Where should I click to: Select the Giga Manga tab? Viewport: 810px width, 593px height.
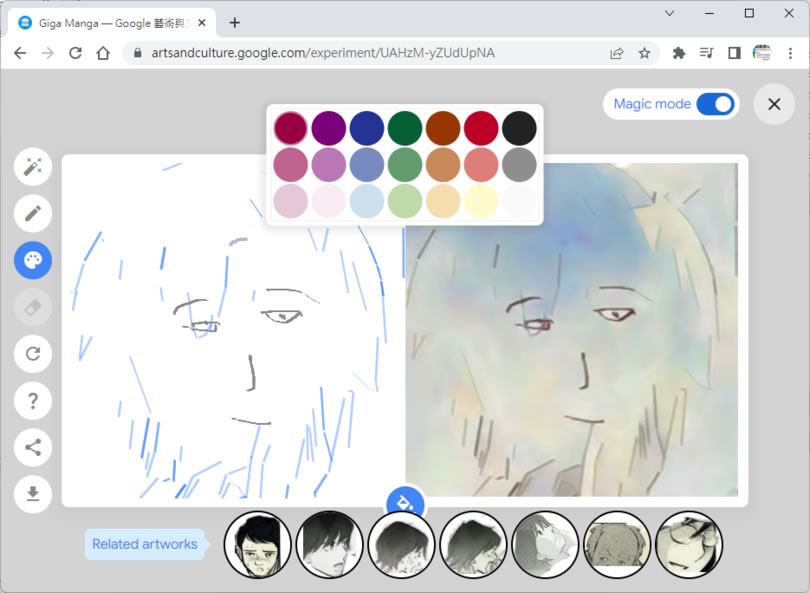click(111, 23)
